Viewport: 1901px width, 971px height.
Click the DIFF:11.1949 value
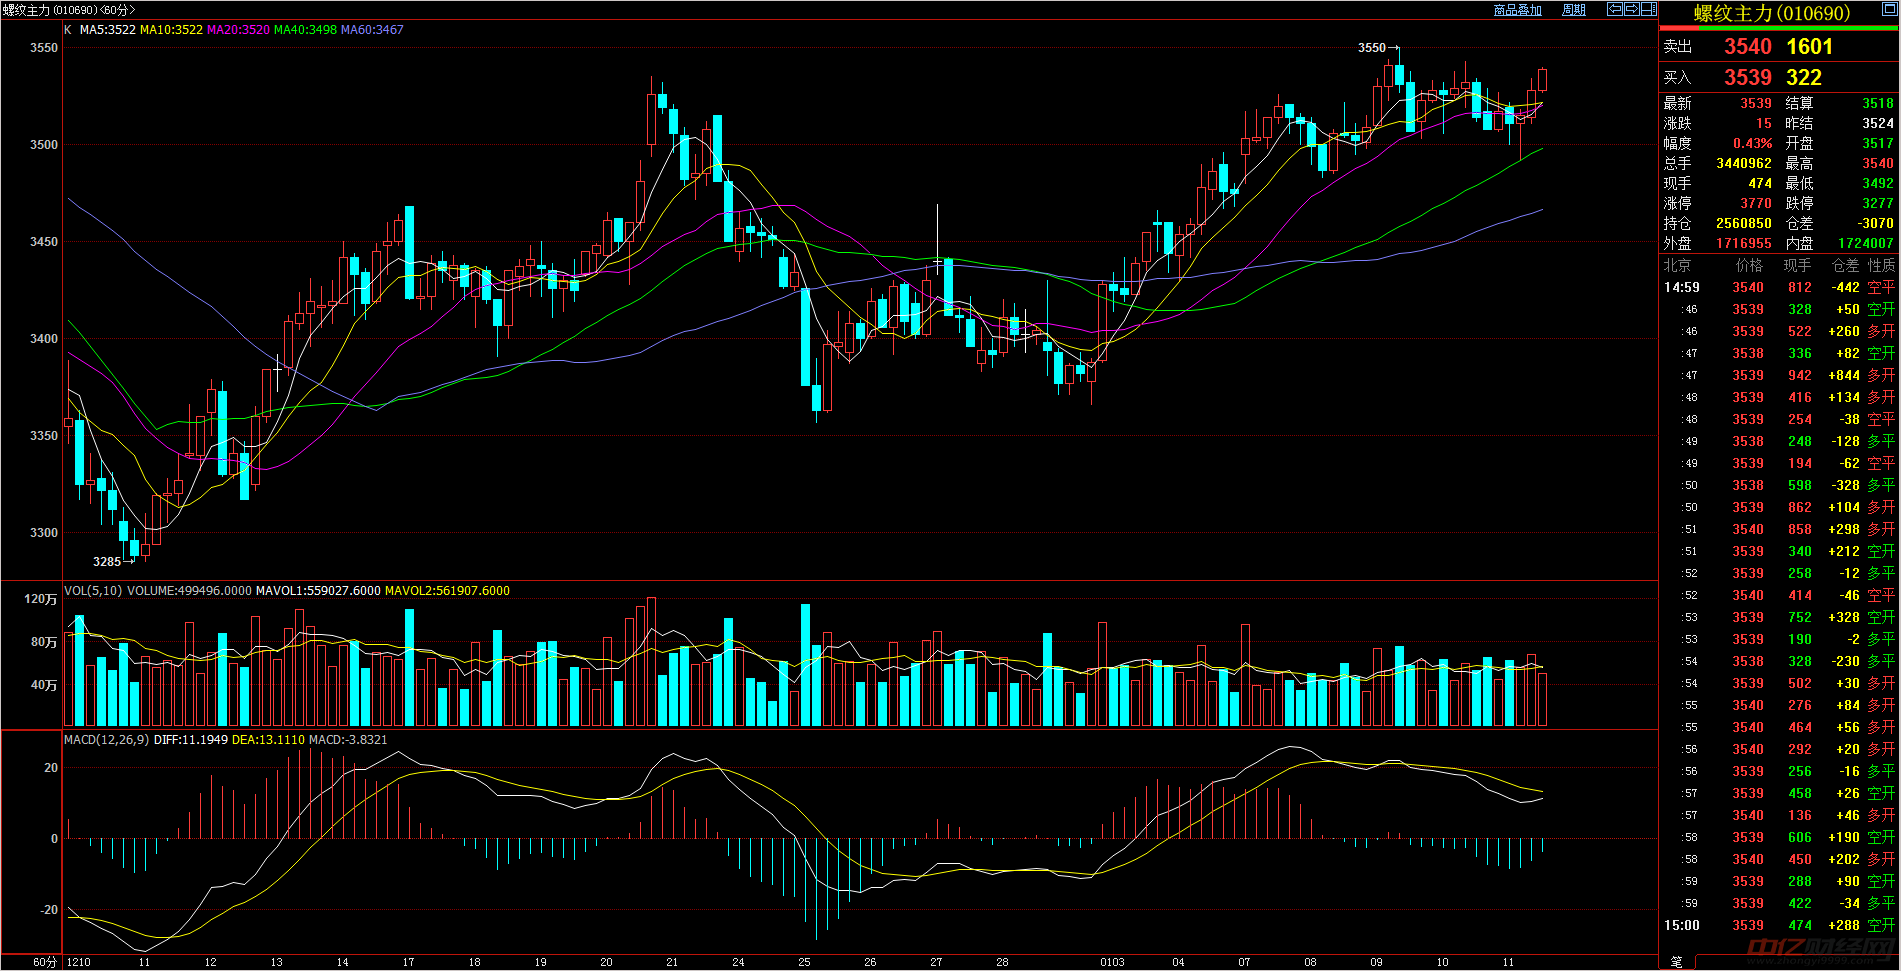(191, 740)
